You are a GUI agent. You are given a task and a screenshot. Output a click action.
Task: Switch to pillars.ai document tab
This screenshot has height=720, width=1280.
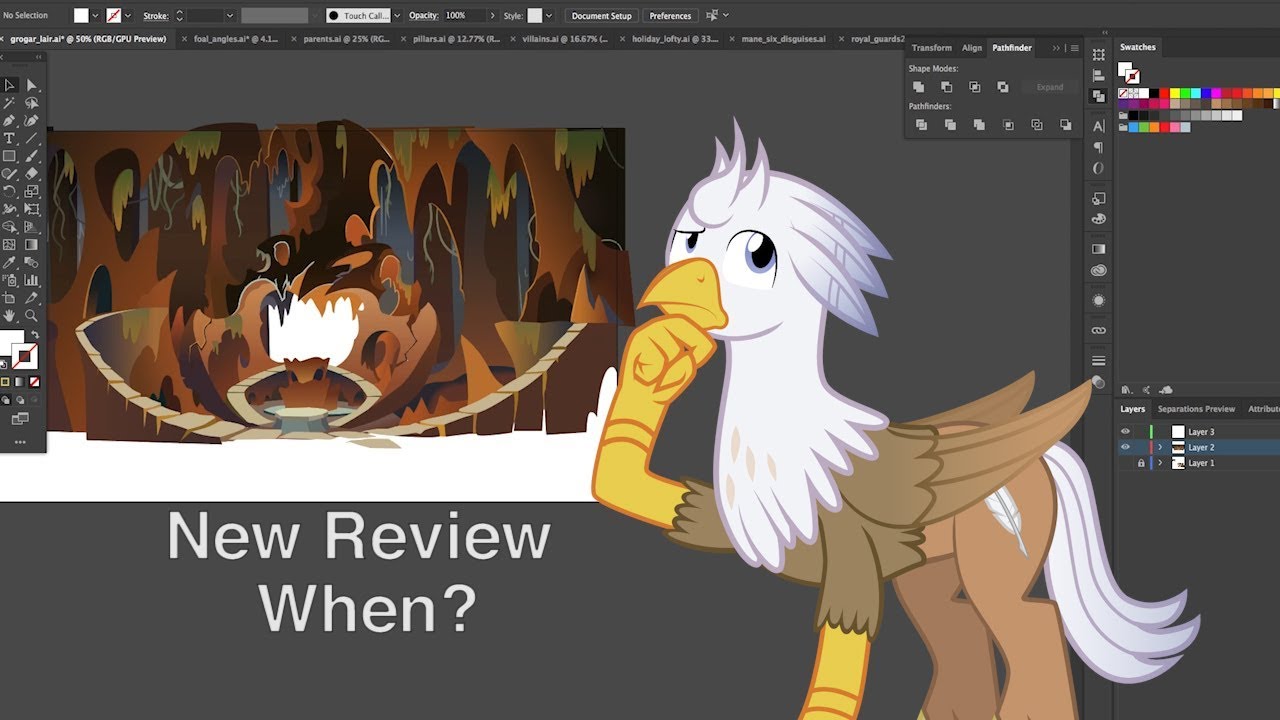pyautogui.click(x=456, y=39)
